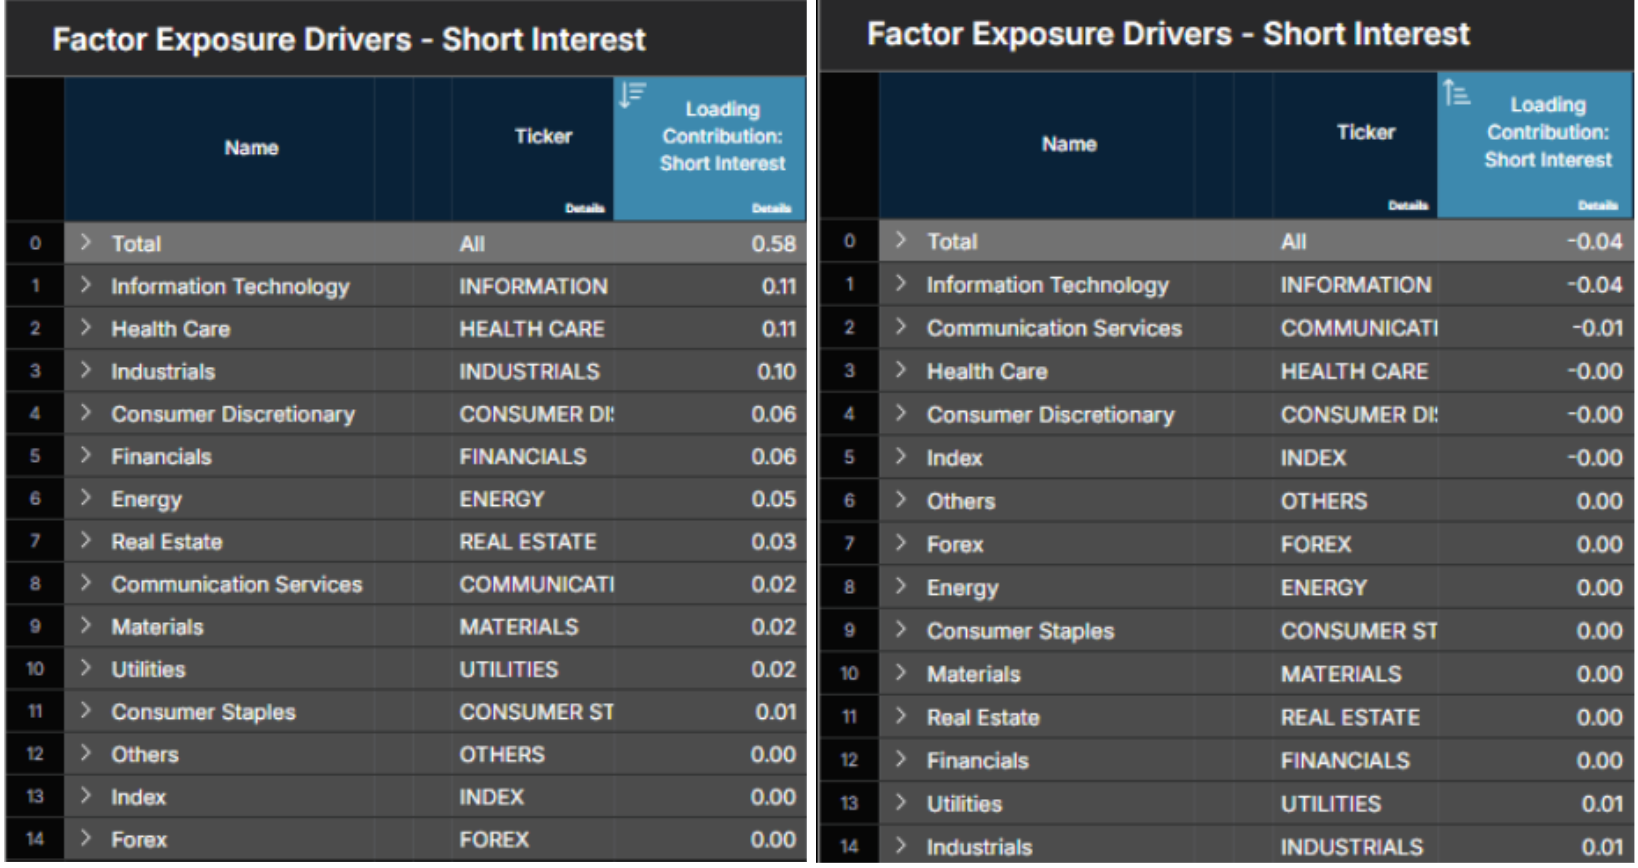Viewport: 1638px width, 868px height.
Task: Select Information Technology row with -0.04 value
Action: 1047,285
